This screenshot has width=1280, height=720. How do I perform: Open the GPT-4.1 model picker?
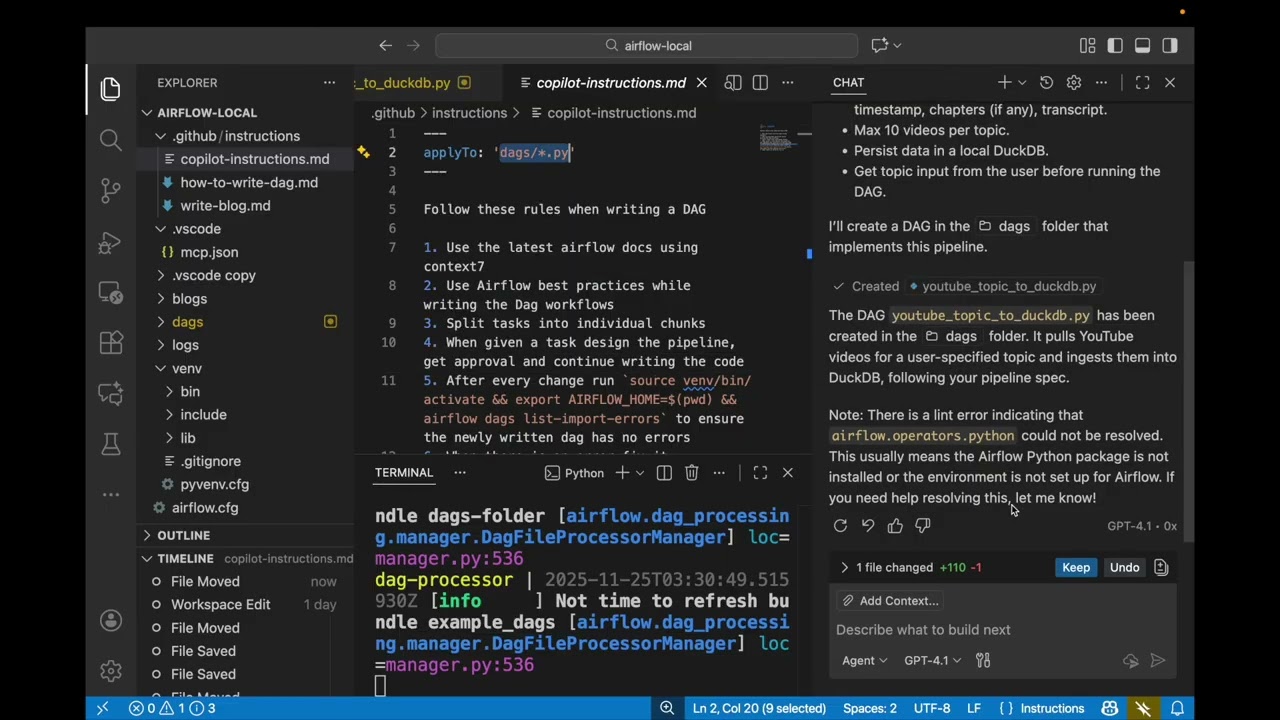932,660
